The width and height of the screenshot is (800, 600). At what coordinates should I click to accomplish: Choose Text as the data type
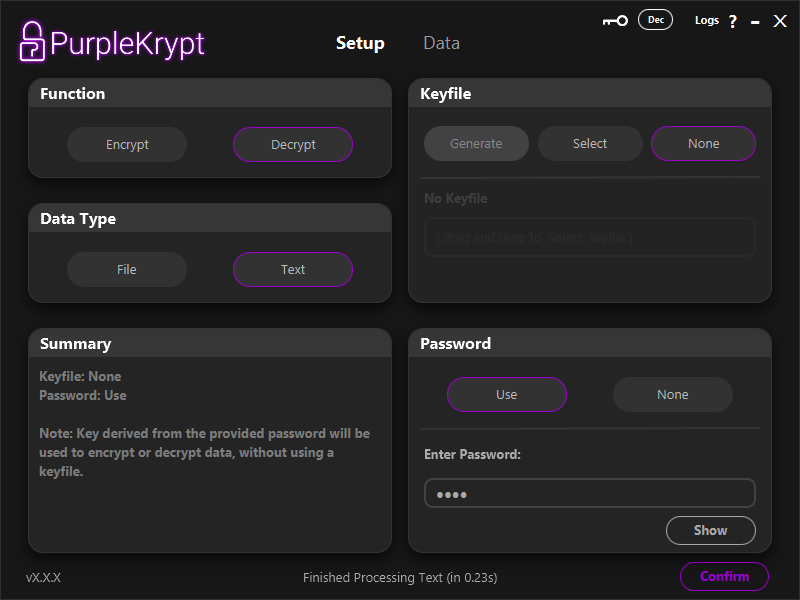click(293, 269)
